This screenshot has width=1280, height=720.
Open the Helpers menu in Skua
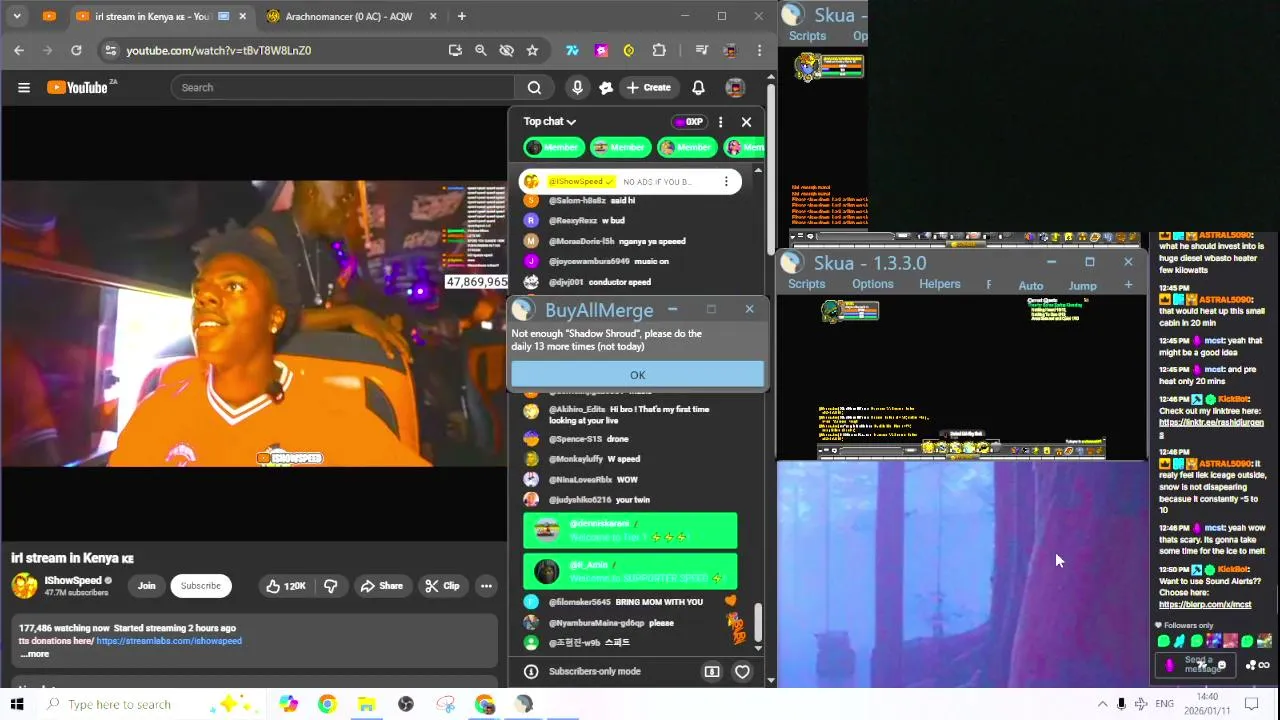click(940, 284)
